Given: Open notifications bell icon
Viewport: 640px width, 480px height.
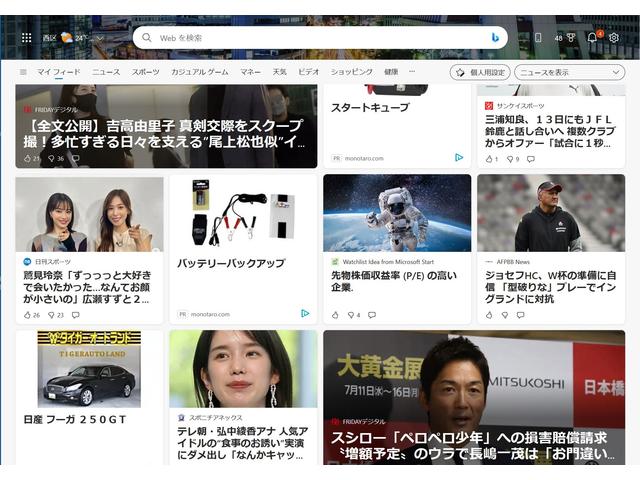Looking at the screenshot, I should (592, 37).
